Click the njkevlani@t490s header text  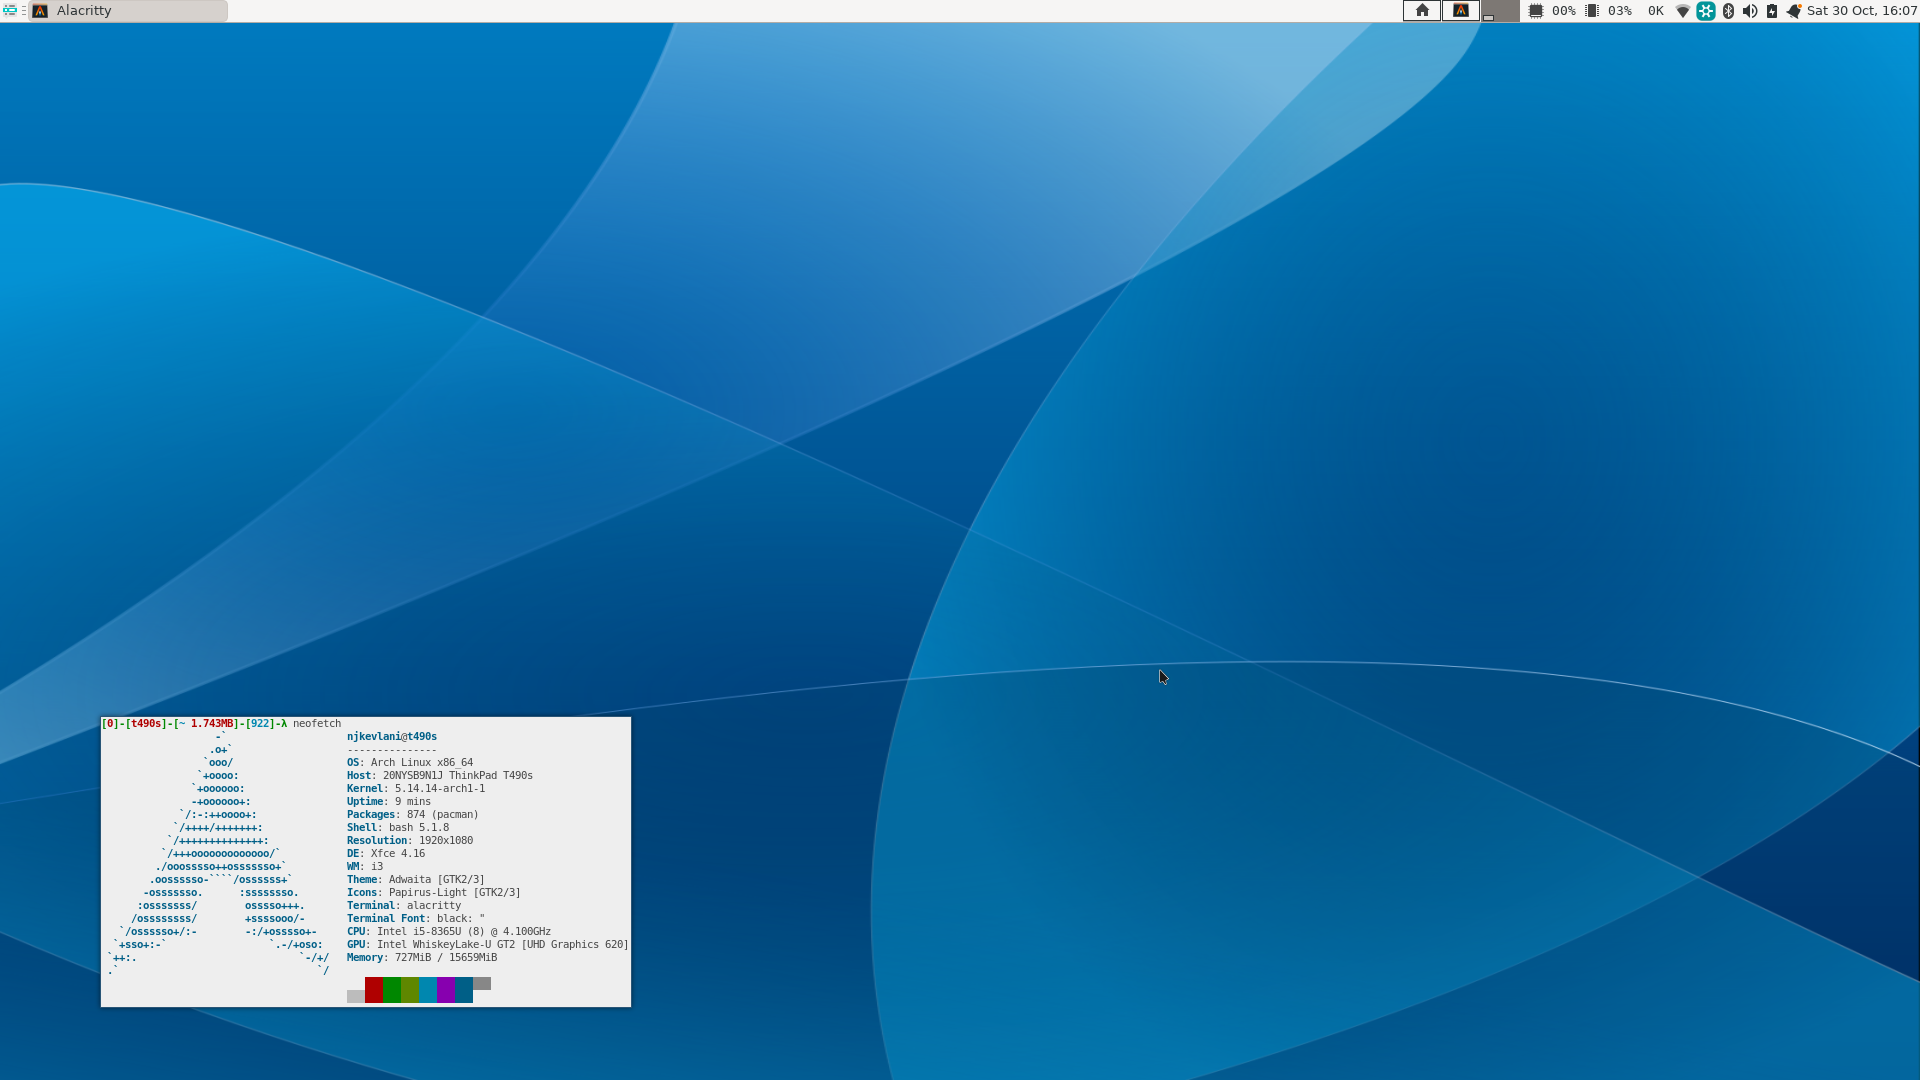pyautogui.click(x=392, y=737)
